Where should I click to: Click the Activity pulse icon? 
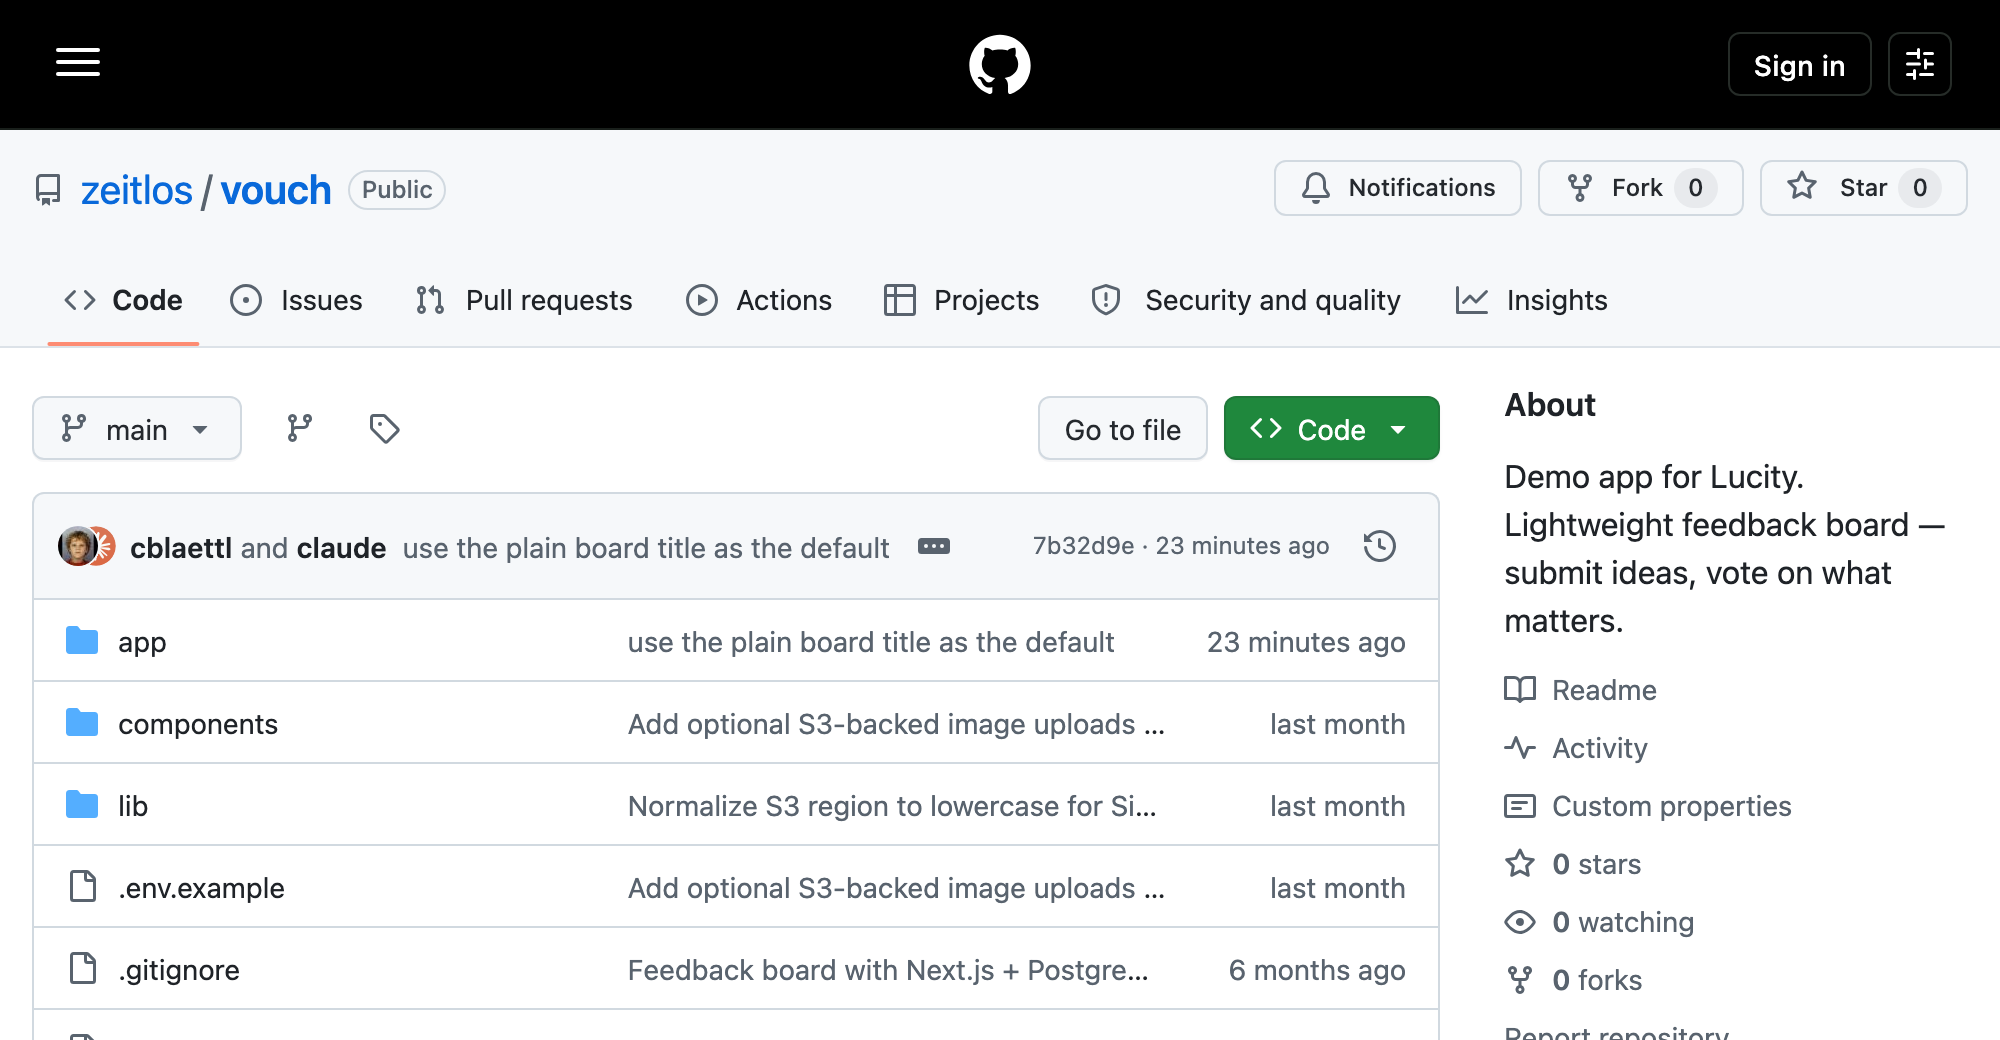pyautogui.click(x=1520, y=747)
